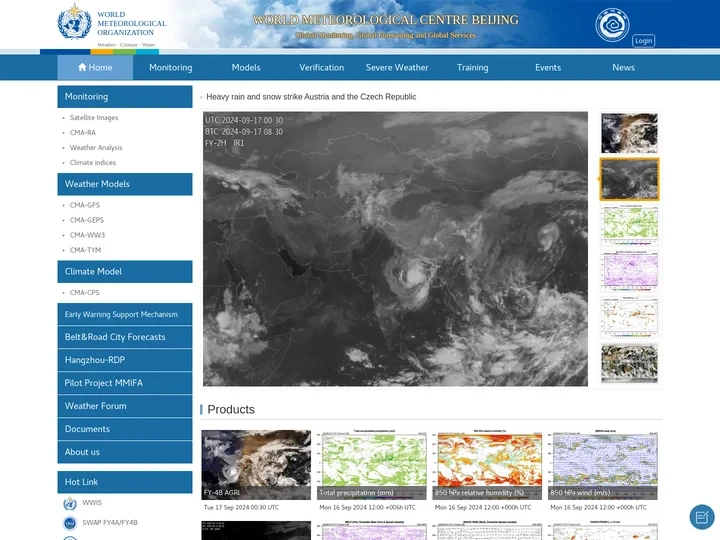Select the purple map carousel thumbnail
This screenshot has height=540, width=720.
[x=629, y=271]
